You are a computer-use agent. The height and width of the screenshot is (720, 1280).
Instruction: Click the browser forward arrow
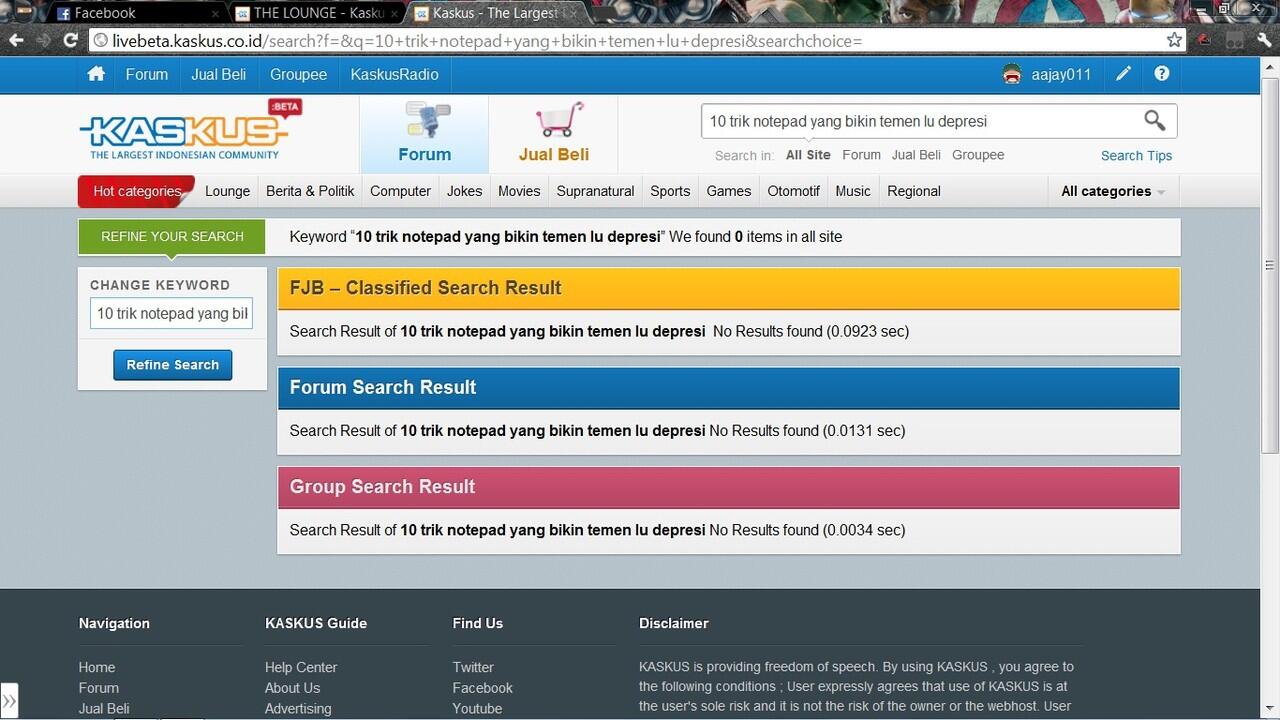tap(43, 40)
